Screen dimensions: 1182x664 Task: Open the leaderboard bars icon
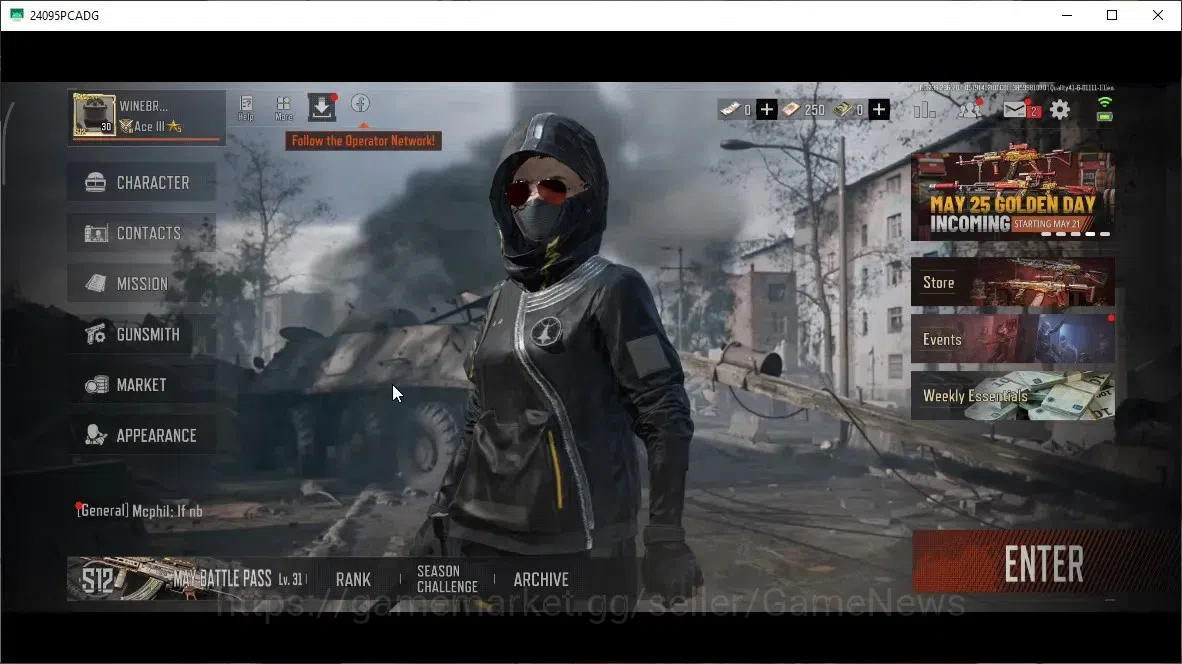(x=924, y=110)
